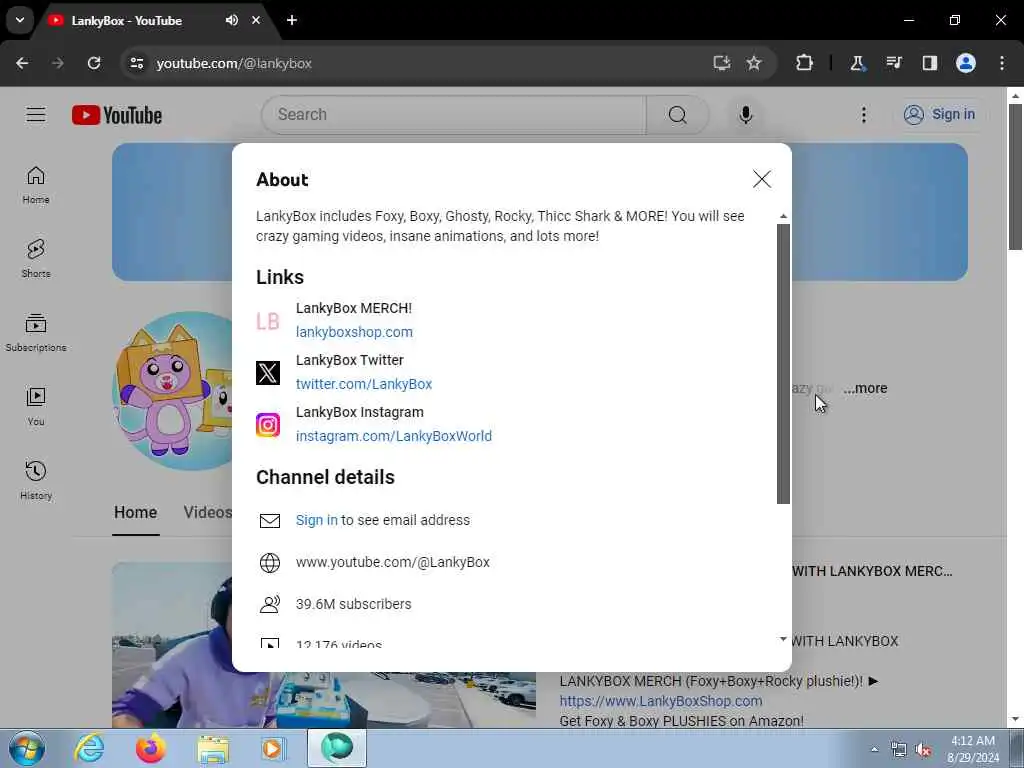Open the clock showing 4:12 AM
Image resolution: width=1024 pixels, height=768 pixels.
[x=973, y=749]
